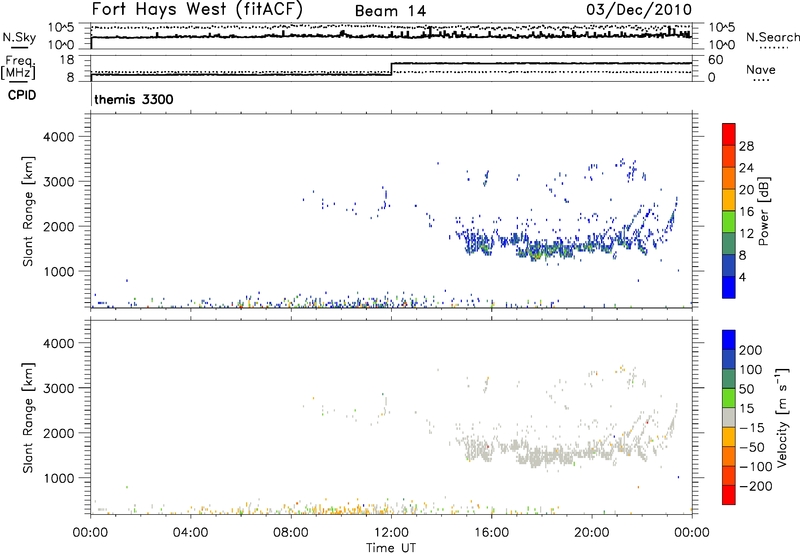This screenshot has width=800, height=554.
Task: Select the 'themis 3300' control program text
Action: tap(134, 99)
